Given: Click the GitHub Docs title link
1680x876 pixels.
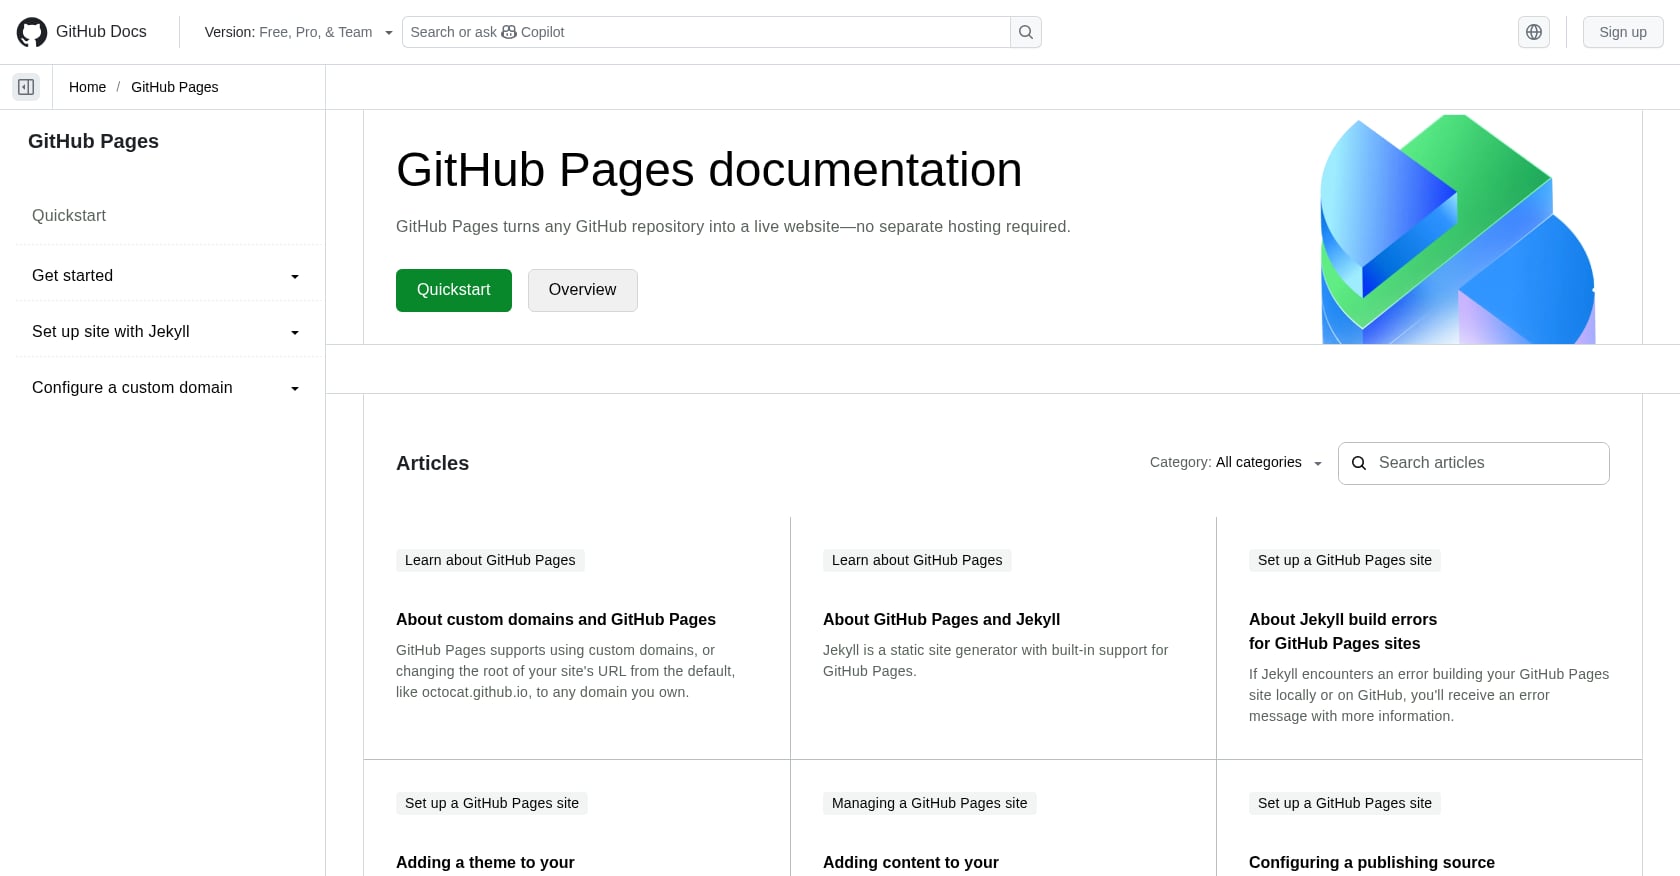Looking at the screenshot, I should pos(101,32).
